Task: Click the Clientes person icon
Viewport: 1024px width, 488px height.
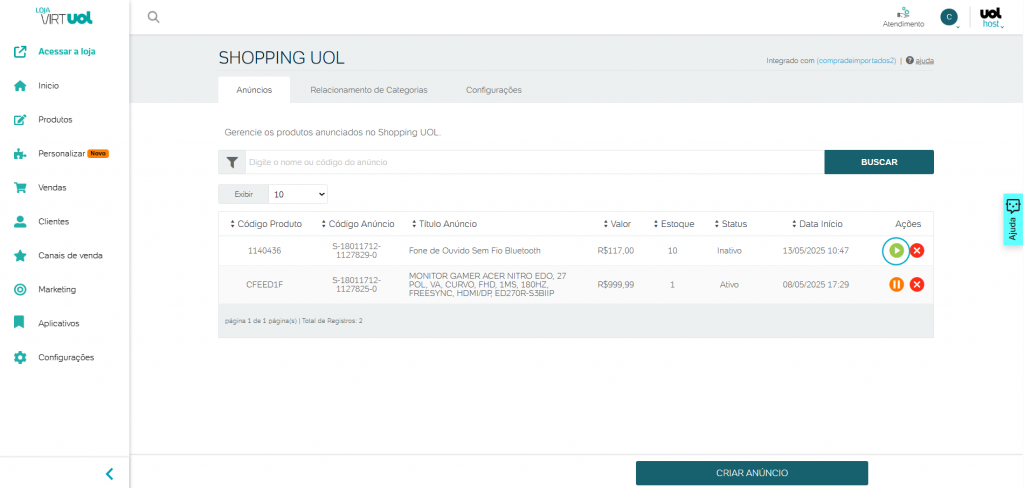Action: coord(20,221)
